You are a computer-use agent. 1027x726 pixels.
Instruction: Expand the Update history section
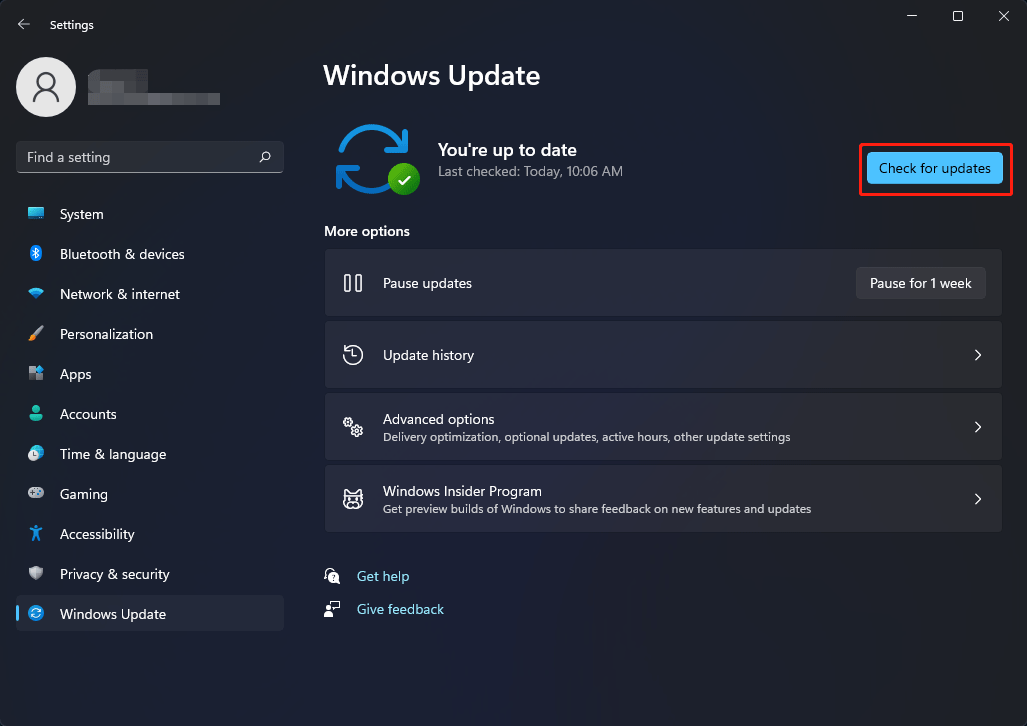click(977, 355)
